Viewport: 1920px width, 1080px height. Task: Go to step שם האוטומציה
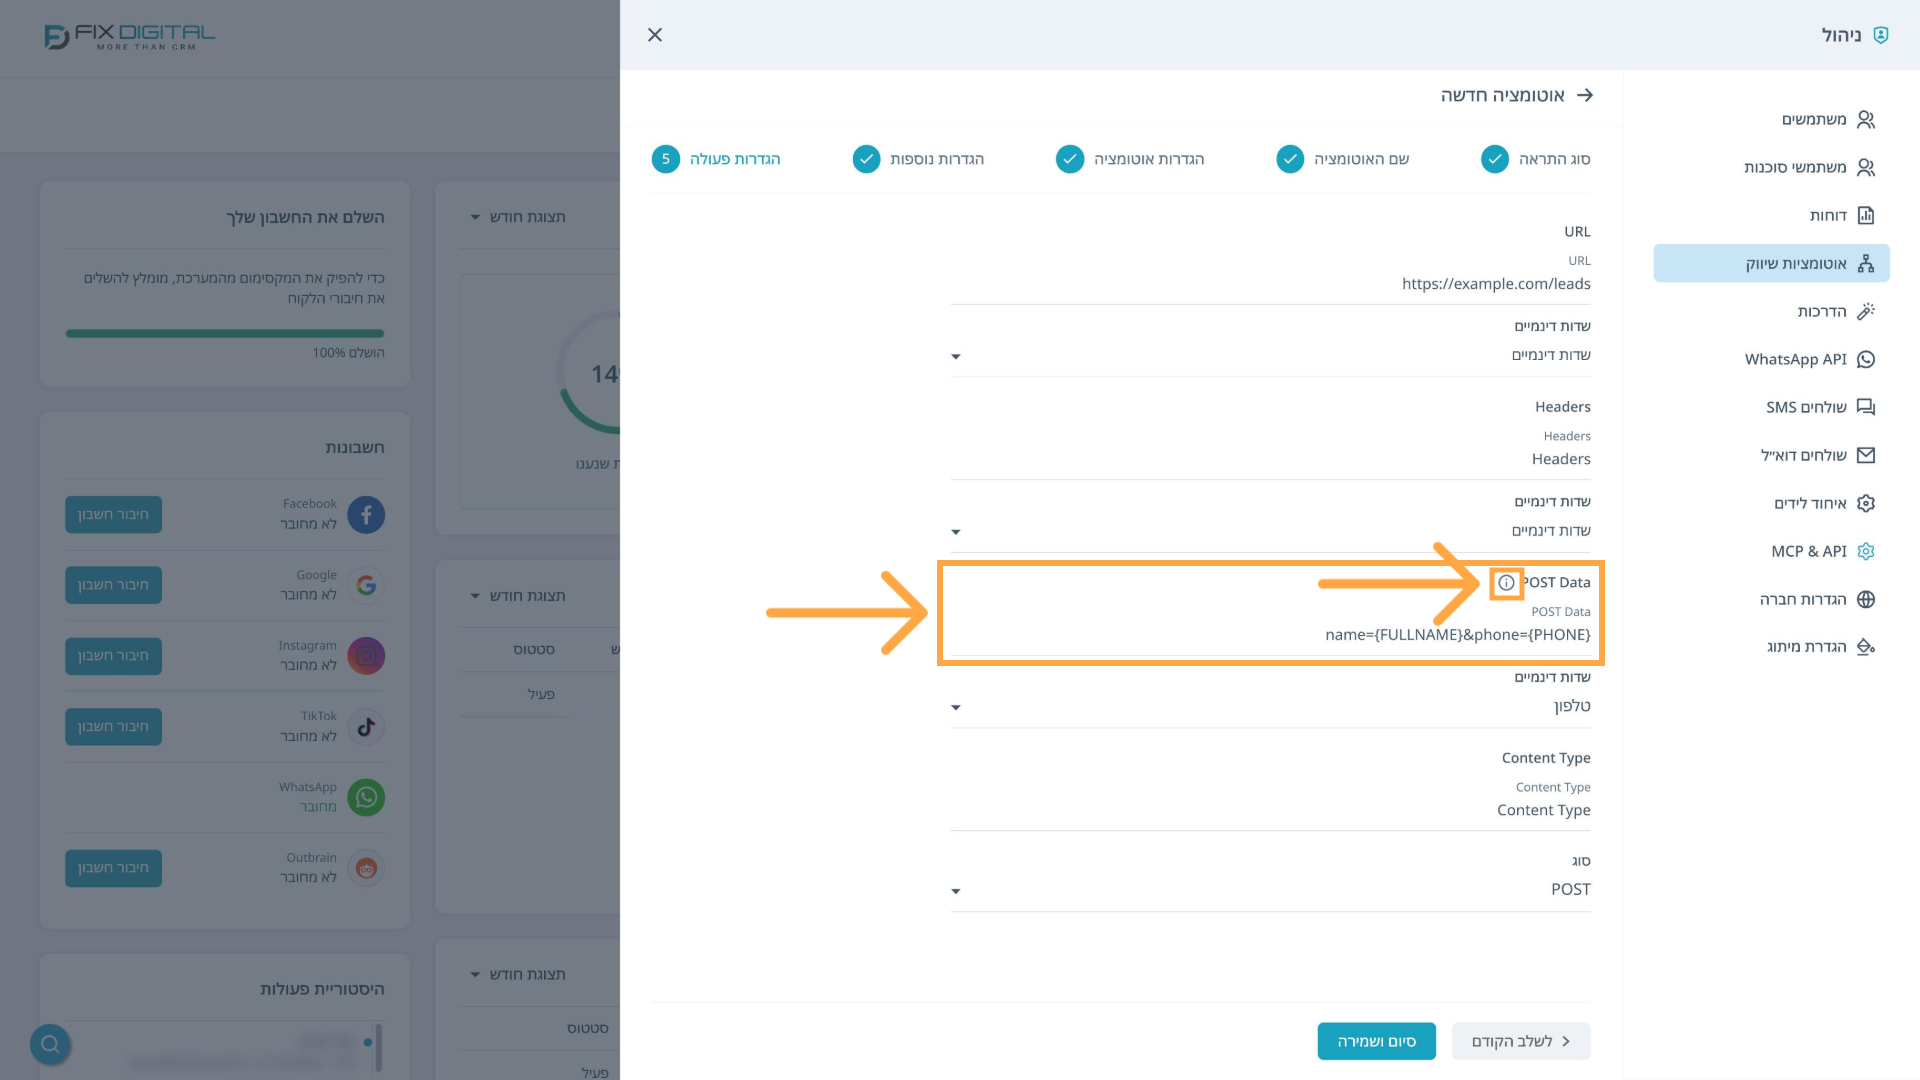click(1343, 159)
